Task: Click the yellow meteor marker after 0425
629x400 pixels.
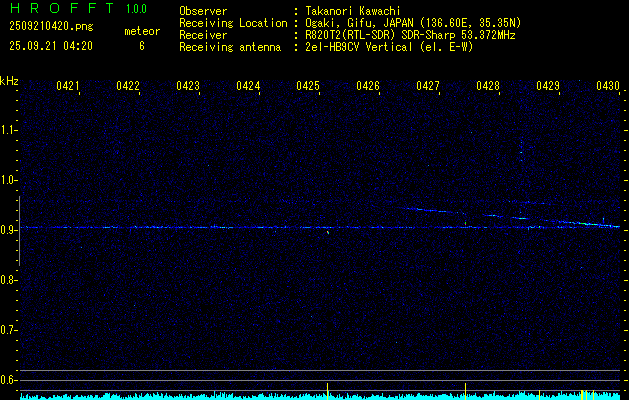Action: tap(327, 391)
